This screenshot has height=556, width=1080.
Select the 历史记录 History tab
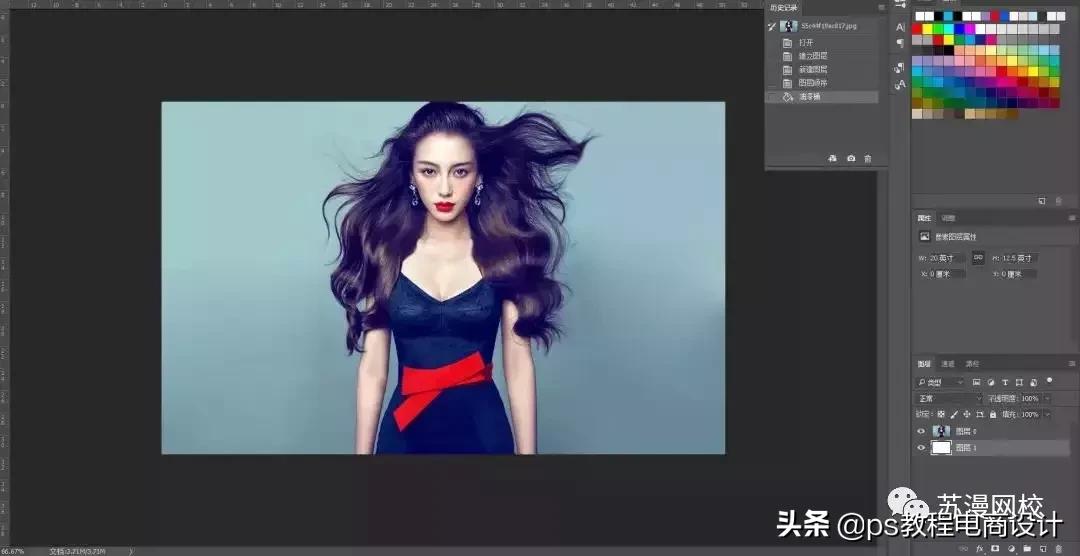click(x=784, y=8)
